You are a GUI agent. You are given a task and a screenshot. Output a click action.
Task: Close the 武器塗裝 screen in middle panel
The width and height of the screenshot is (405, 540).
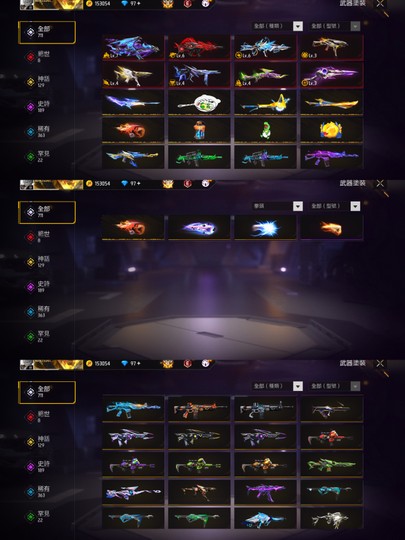(x=380, y=183)
